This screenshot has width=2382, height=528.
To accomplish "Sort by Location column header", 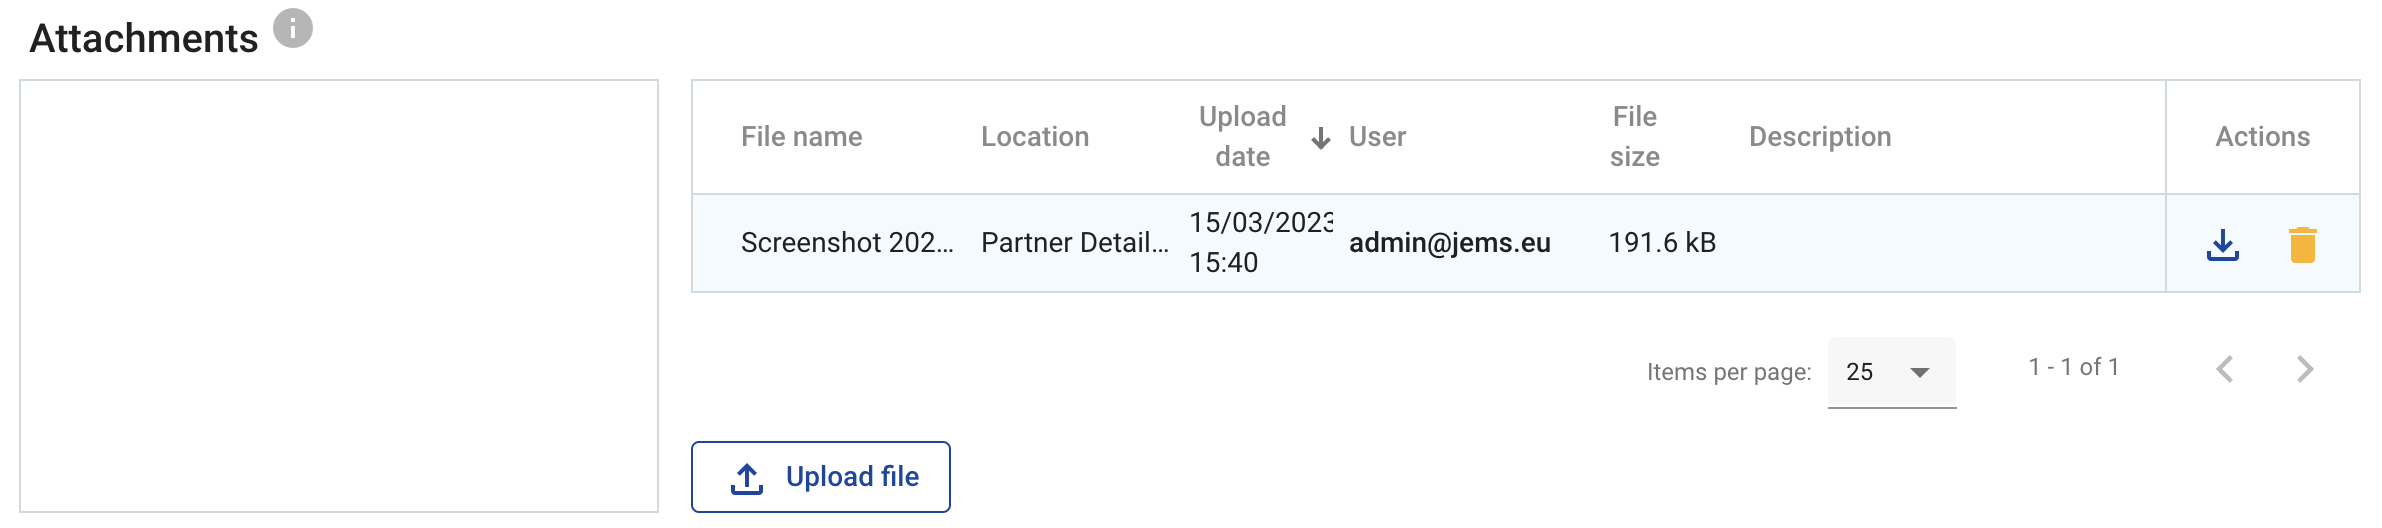I will (1034, 137).
